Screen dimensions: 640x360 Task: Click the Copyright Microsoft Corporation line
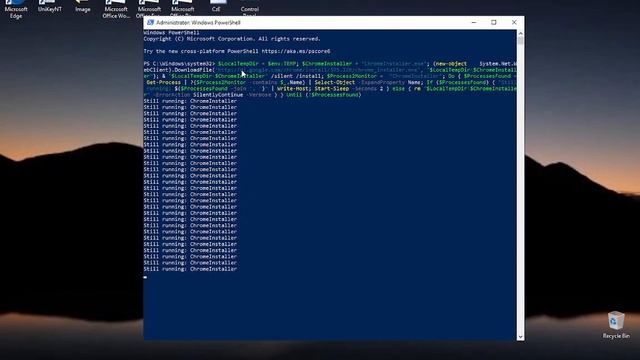coord(232,39)
